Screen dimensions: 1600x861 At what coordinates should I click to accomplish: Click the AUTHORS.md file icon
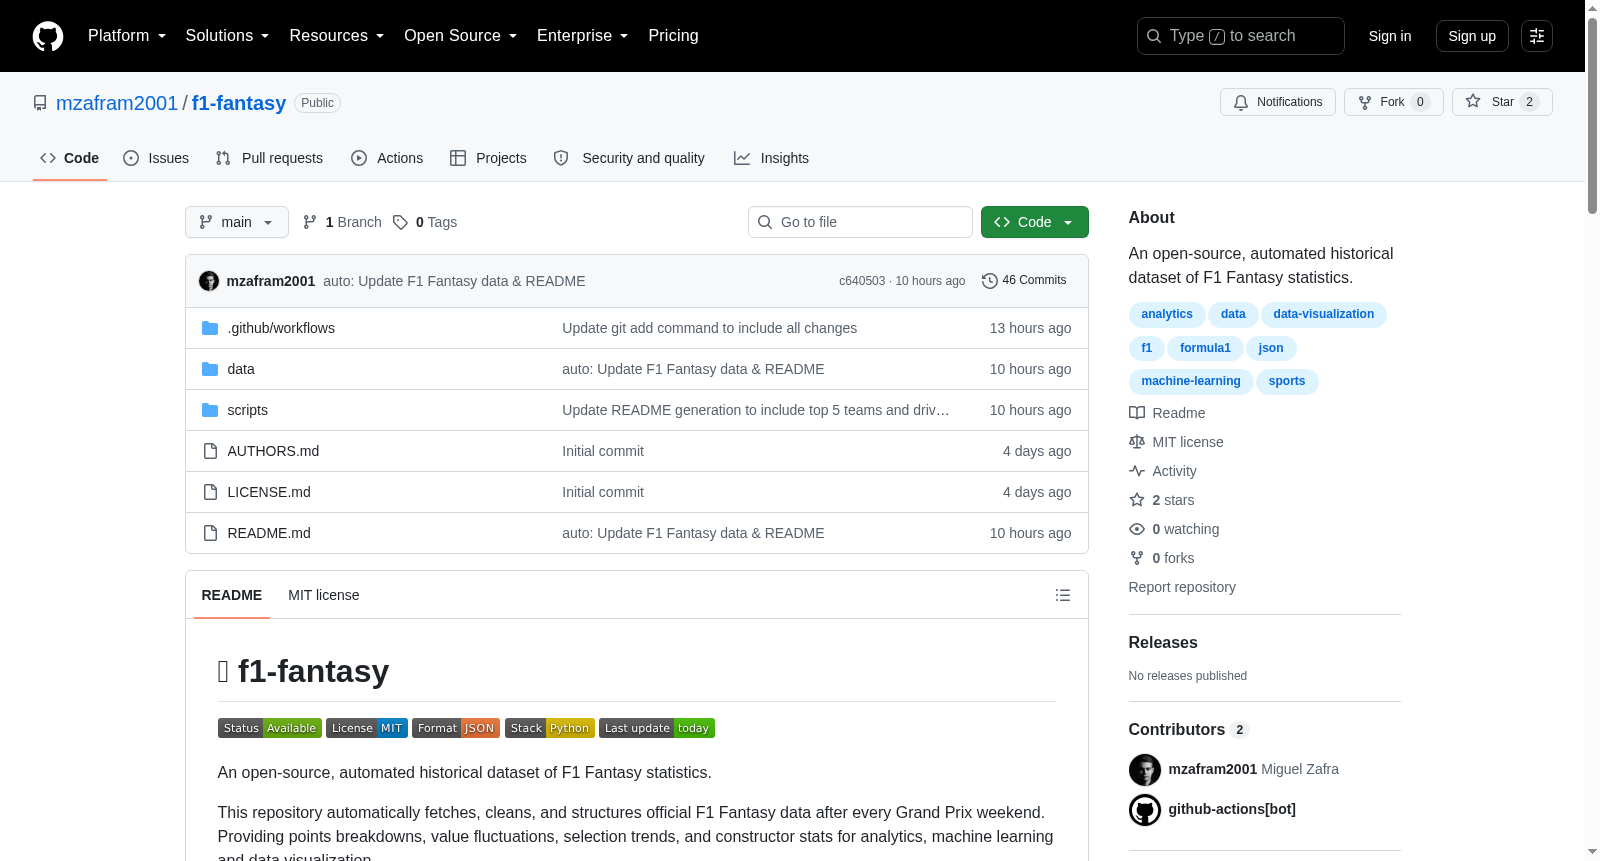(210, 451)
